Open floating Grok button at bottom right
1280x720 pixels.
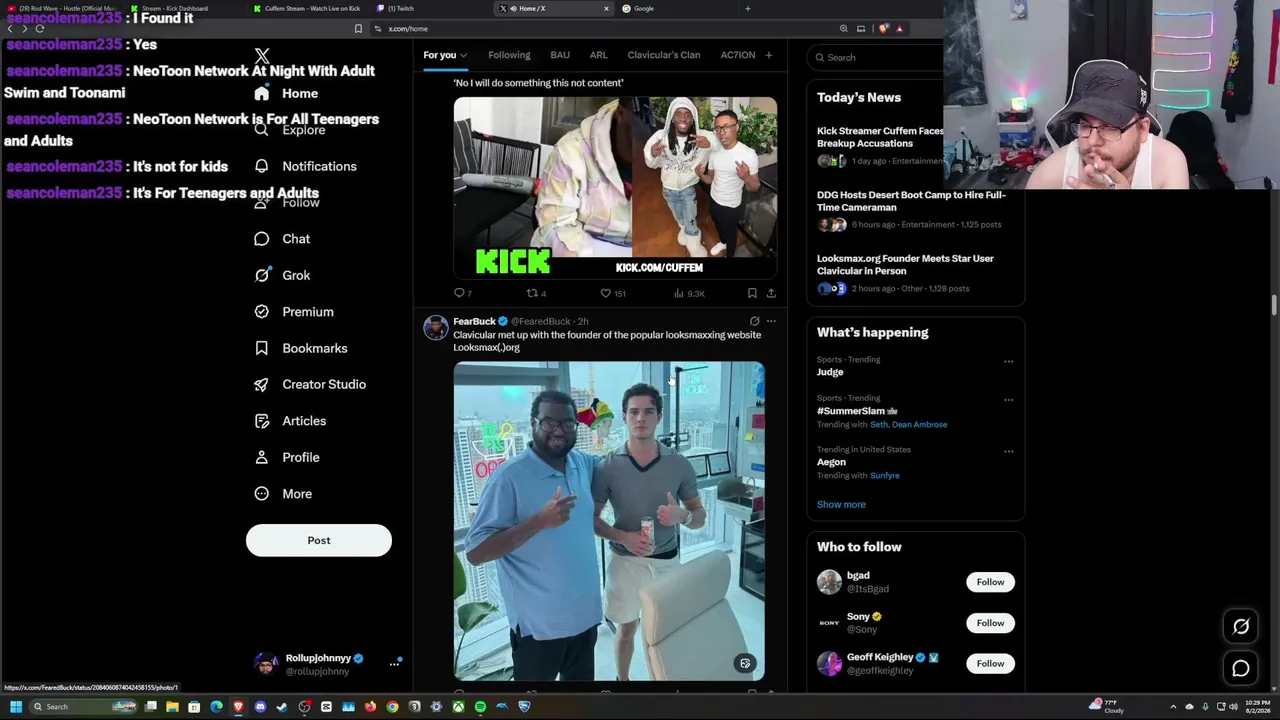click(x=1241, y=627)
